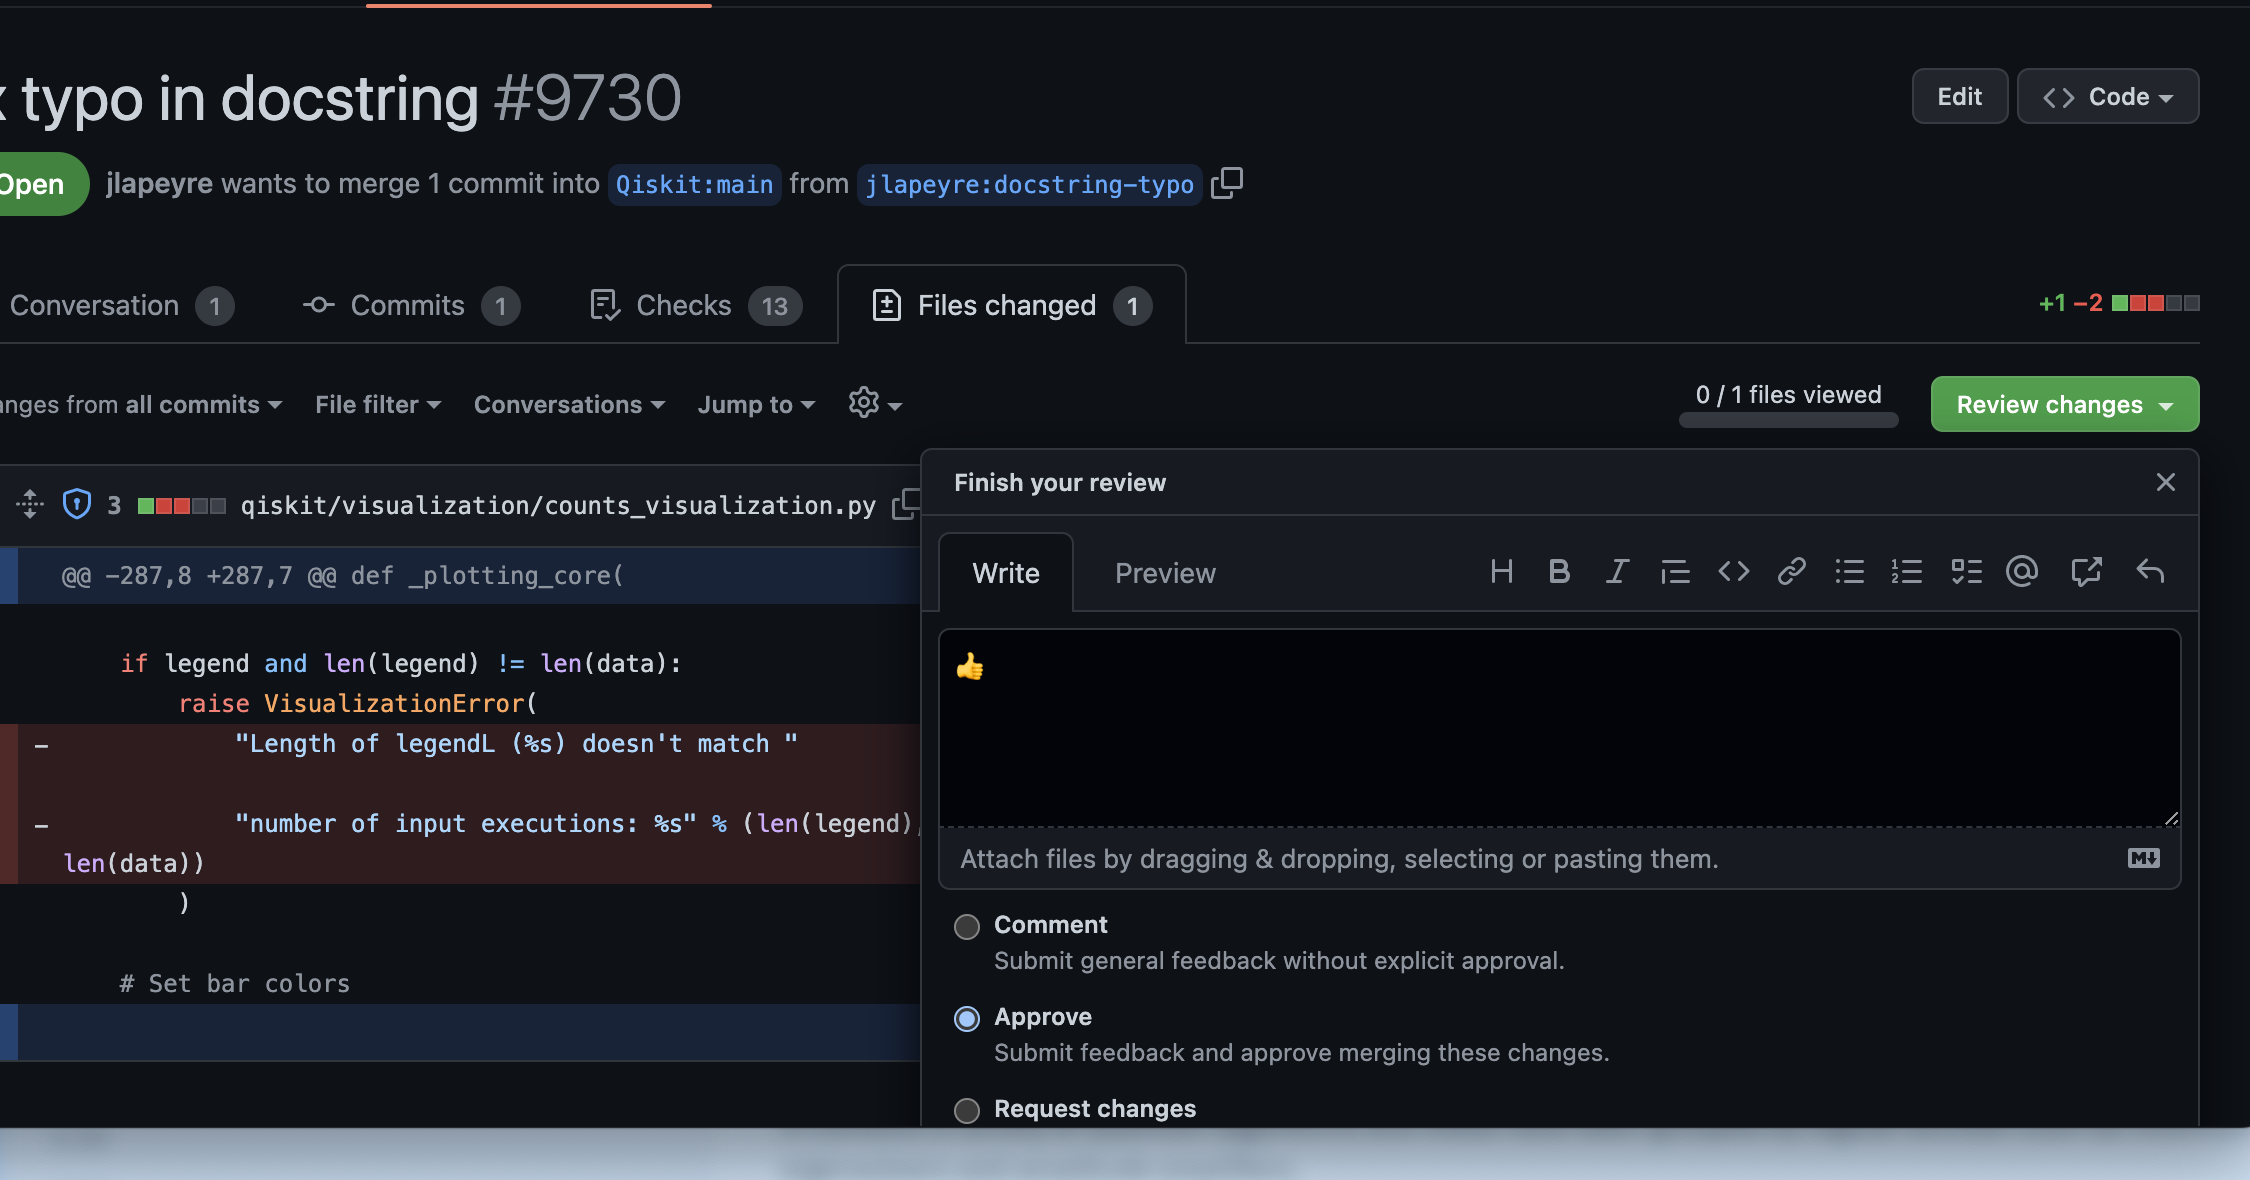Apply italic formatting in the comment editor
This screenshot has height=1180, width=2250.
pyautogui.click(x=1617, y=572)
